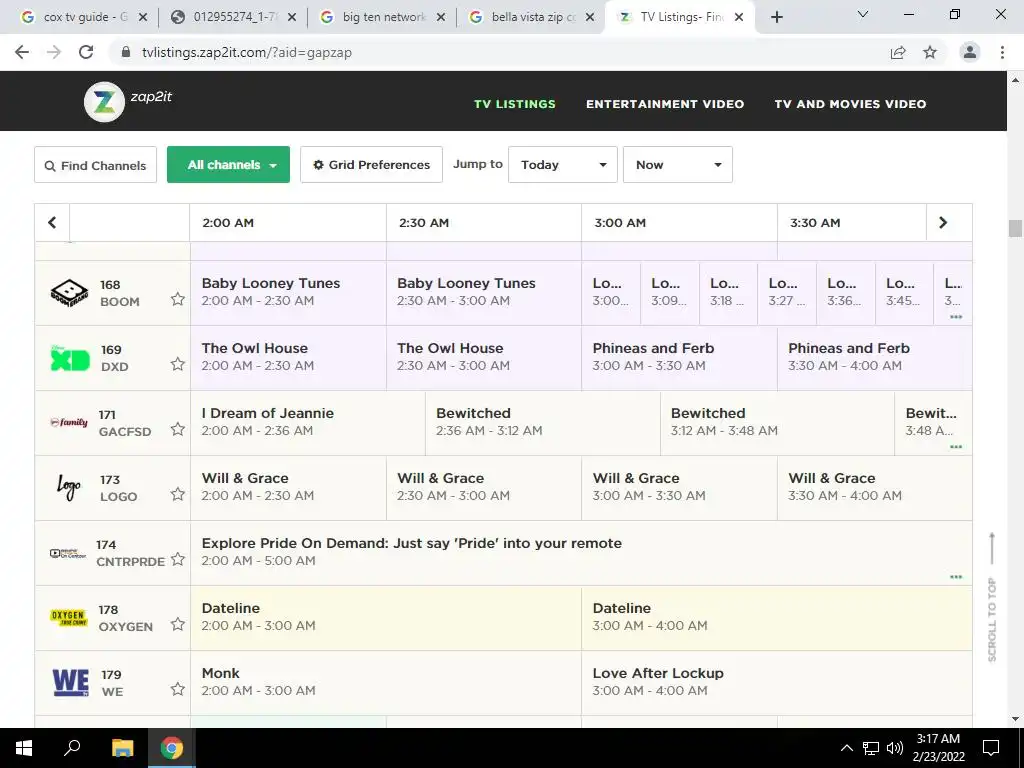Favorite the 169 DXD channel star
Screen dimensions: 1024x768
[178, 364]
